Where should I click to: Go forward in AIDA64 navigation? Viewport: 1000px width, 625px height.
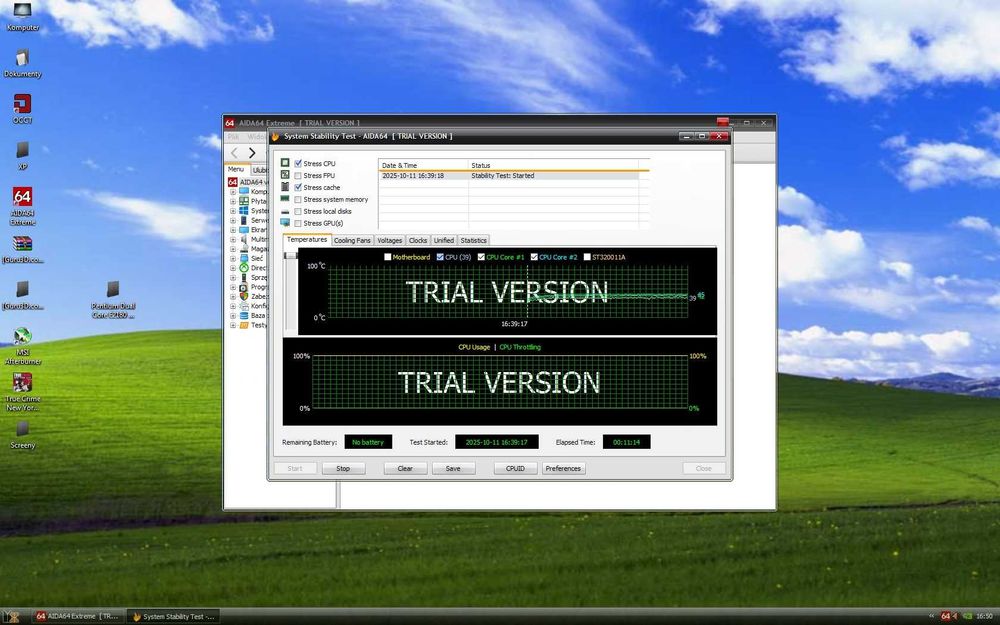coord(252,152)
